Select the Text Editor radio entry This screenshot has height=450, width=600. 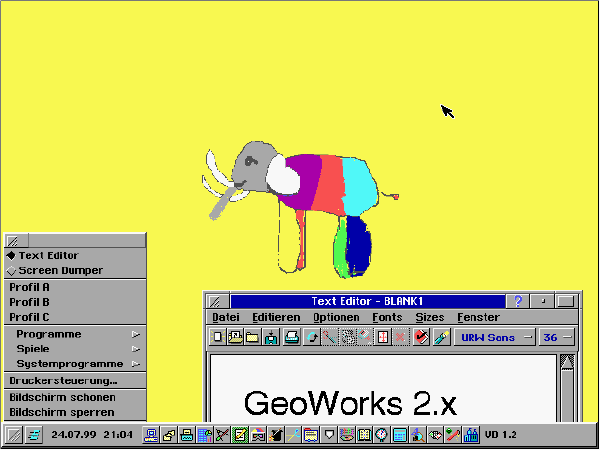click(x=48, y=255)
